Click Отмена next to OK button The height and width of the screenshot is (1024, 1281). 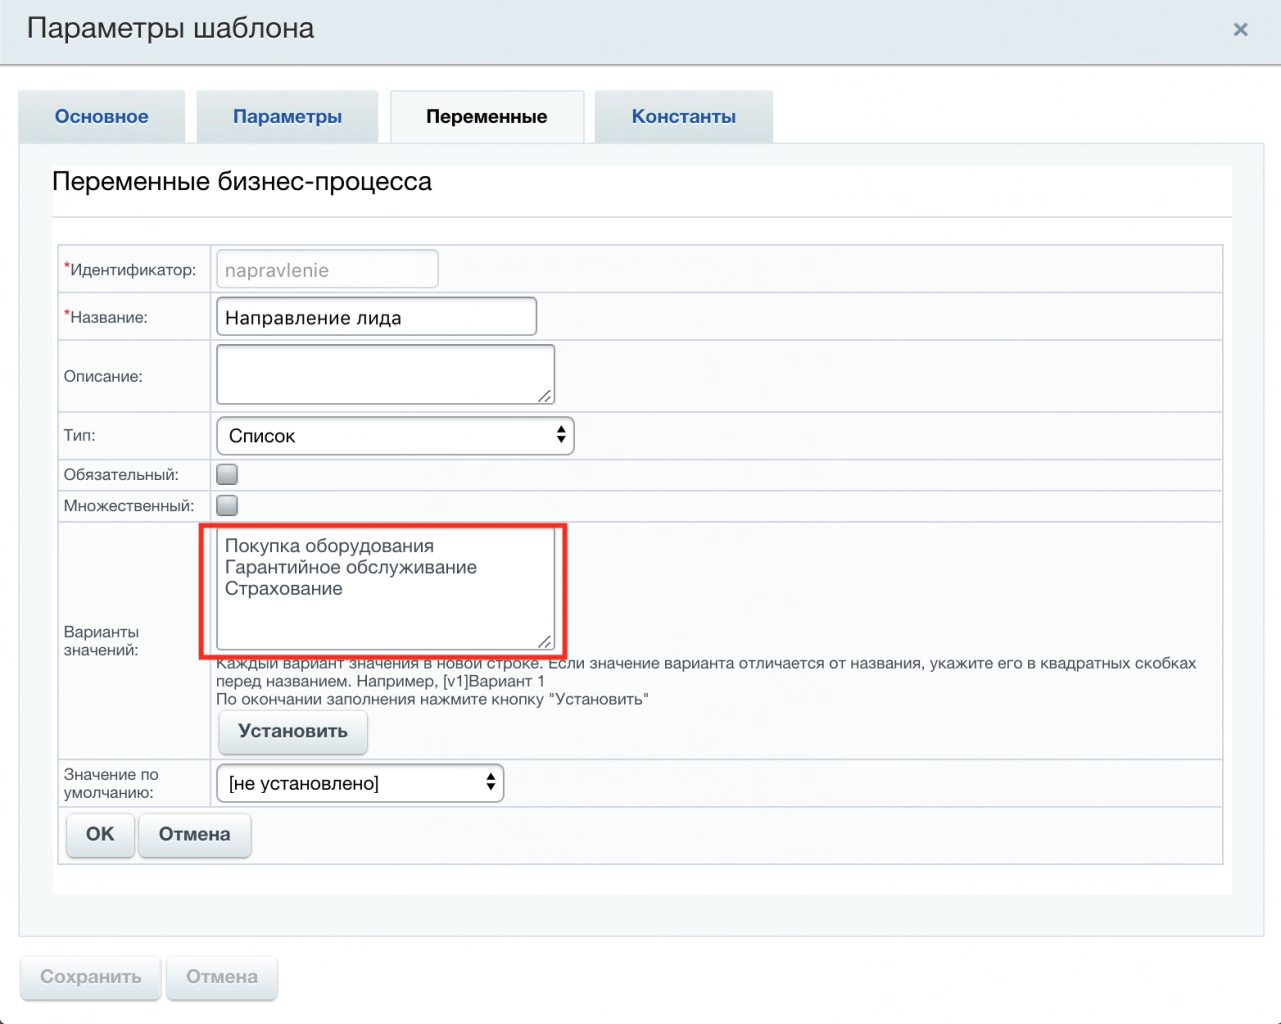pyautogui.click(x=195, y=835)
